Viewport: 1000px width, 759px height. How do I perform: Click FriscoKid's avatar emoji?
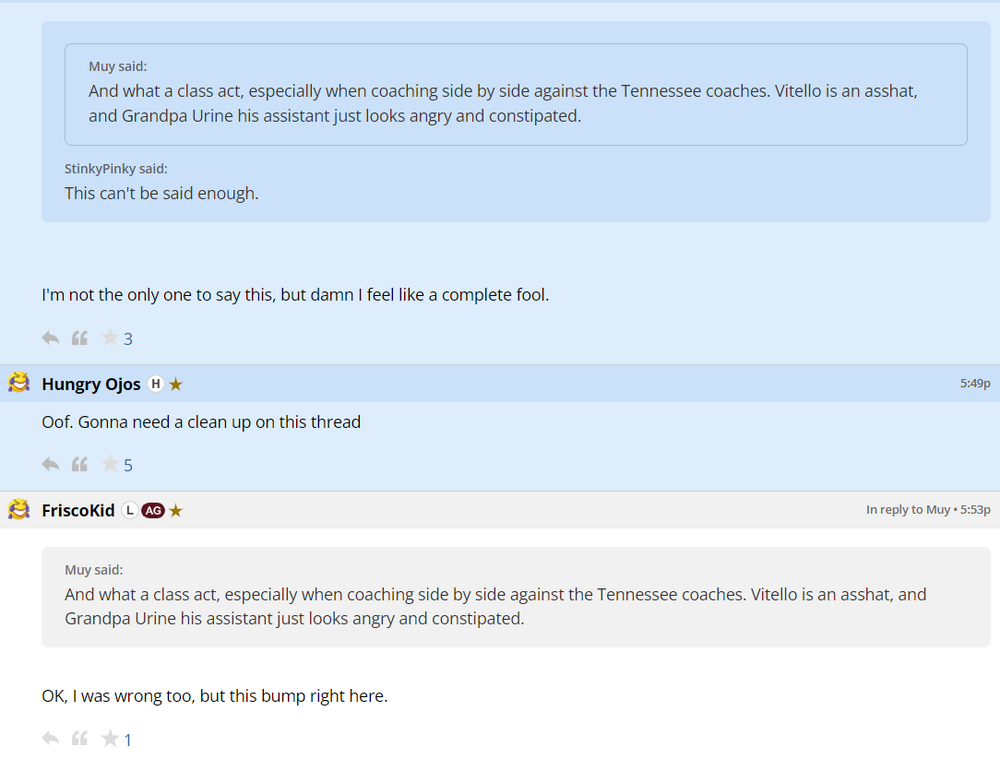point(19,510)
